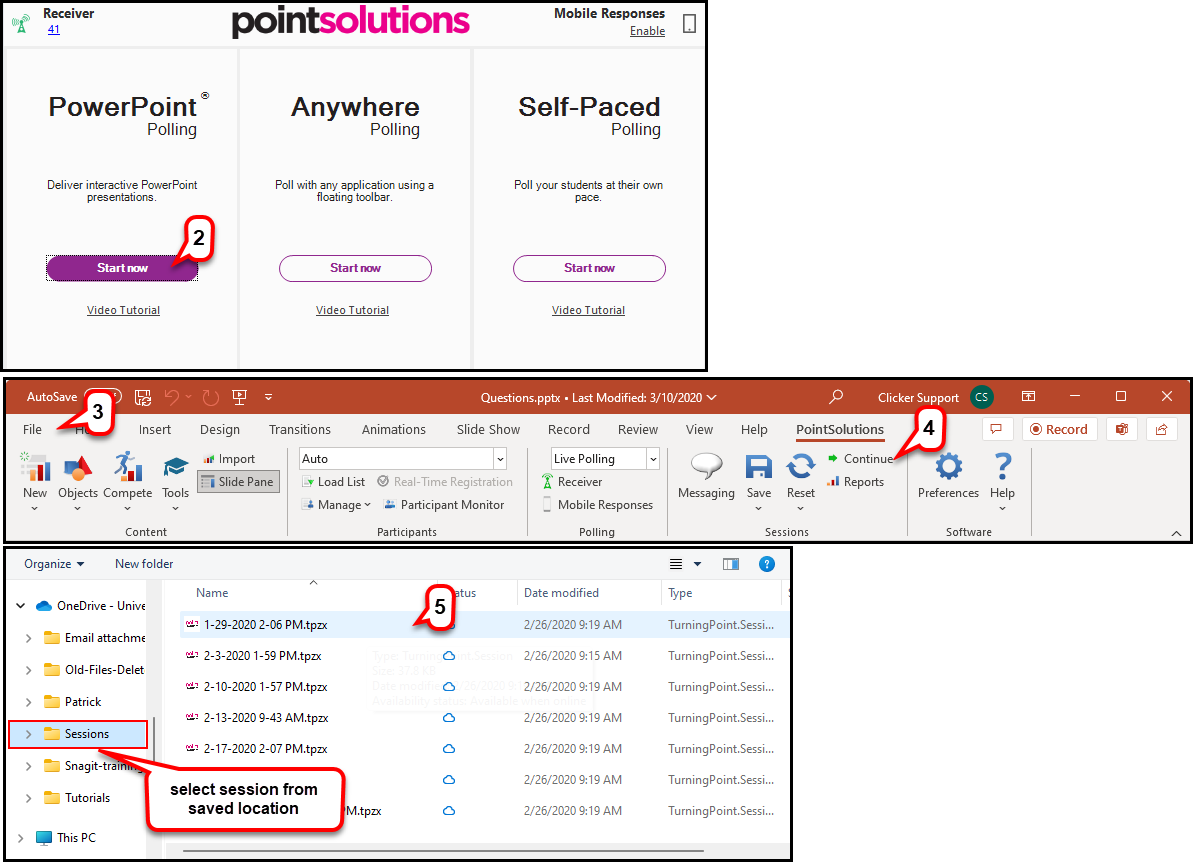Toggle the Mobile Responses checkbox in ribbon
This screenshot has height=862, width=1193.
click(547, 504)
